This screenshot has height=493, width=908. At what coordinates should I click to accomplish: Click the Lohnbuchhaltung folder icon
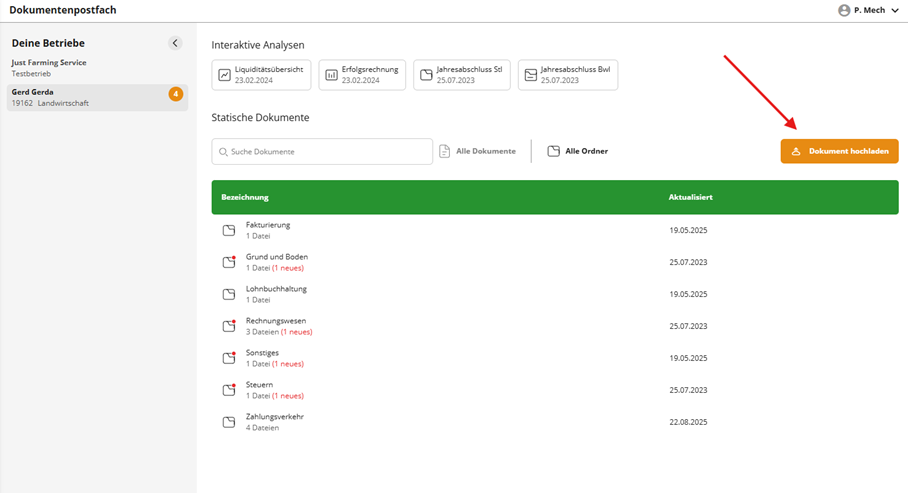229,294
